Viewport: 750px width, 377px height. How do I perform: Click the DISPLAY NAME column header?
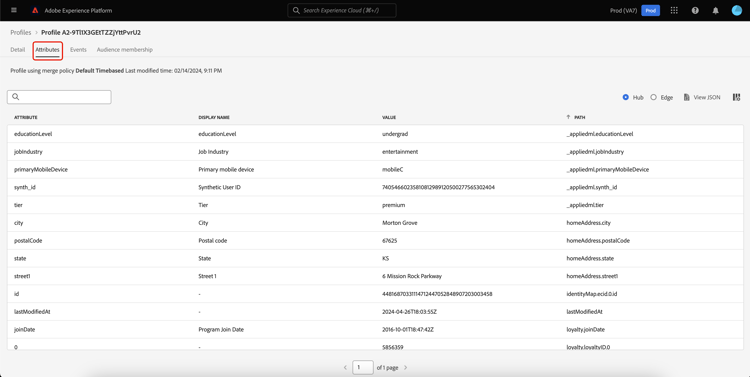click(214, 117)
